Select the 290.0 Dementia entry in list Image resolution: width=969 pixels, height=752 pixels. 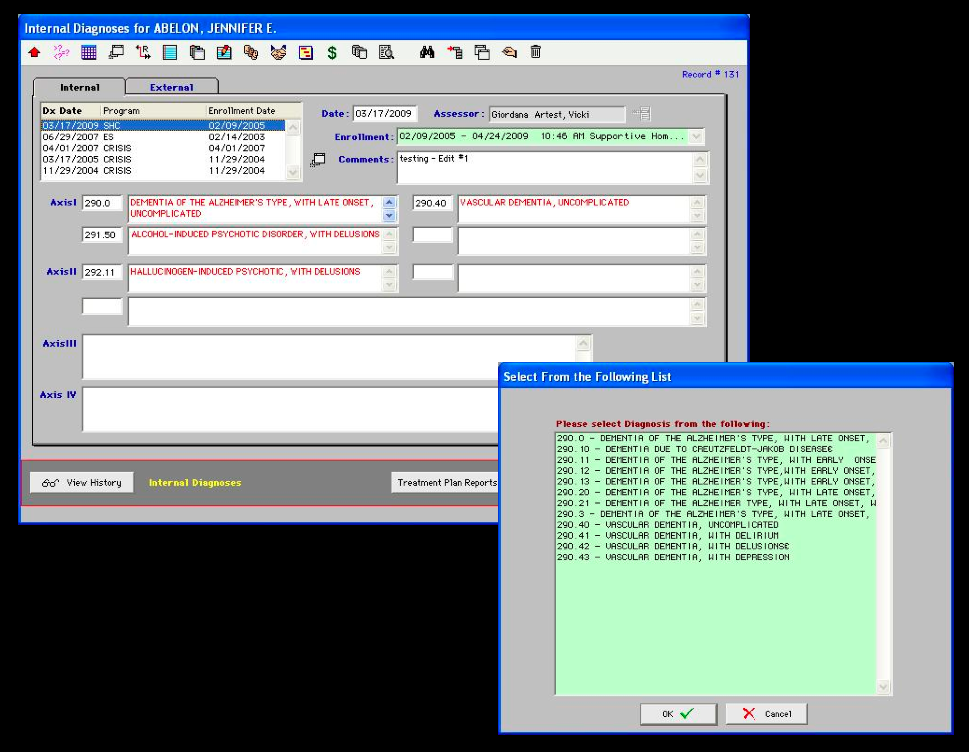tap(716, 438)
